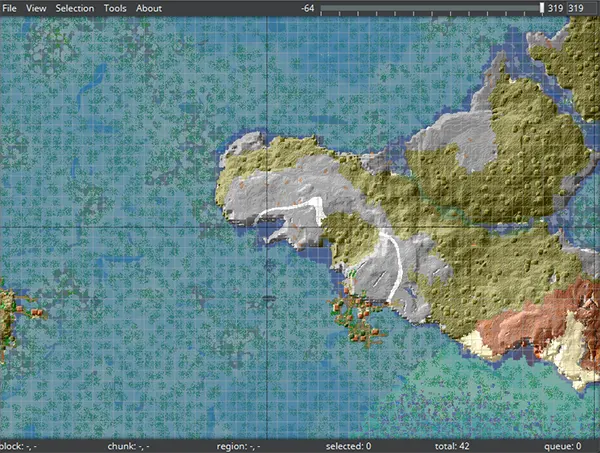This screenshot has width=600, height=453.
Task: Click the -64 minimum height label
Action: pyautogui.click(x=308, y=8)
